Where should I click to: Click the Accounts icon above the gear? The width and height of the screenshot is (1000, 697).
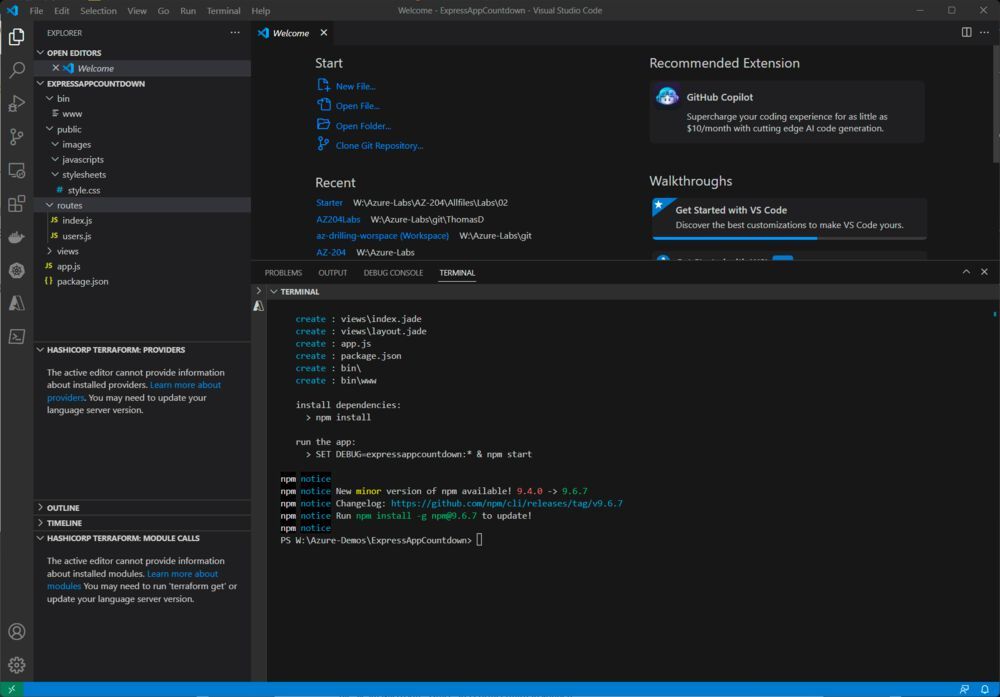pos(16,632)
